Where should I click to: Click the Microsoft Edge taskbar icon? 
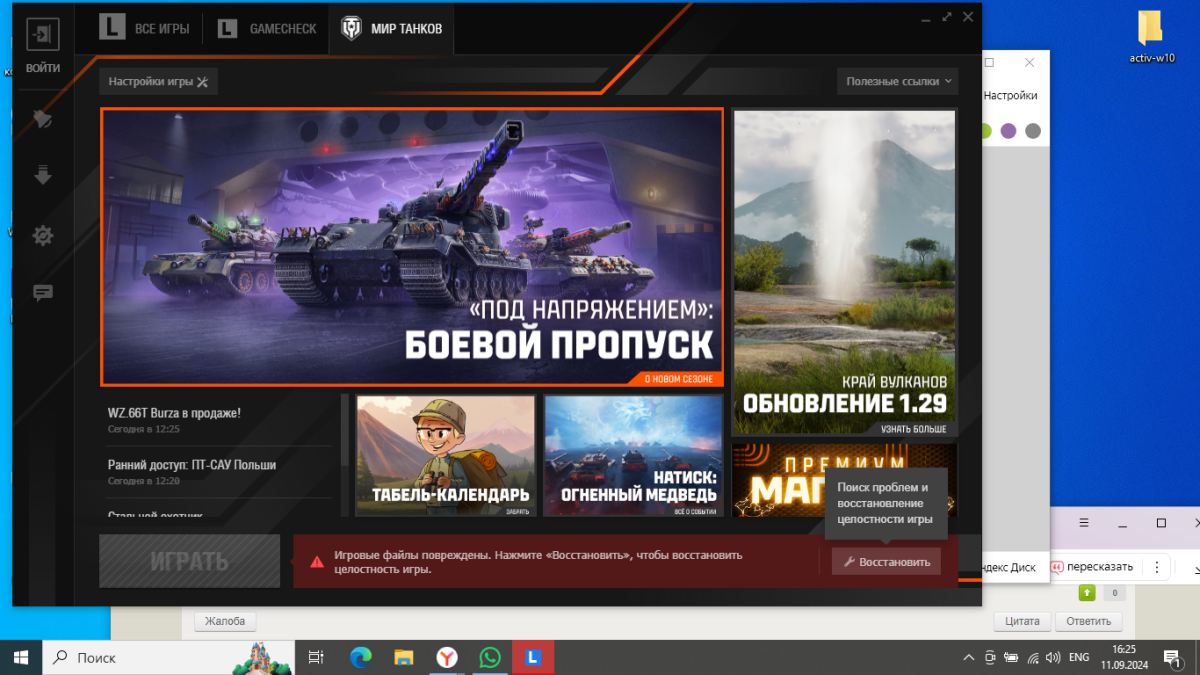pos(361,657)
